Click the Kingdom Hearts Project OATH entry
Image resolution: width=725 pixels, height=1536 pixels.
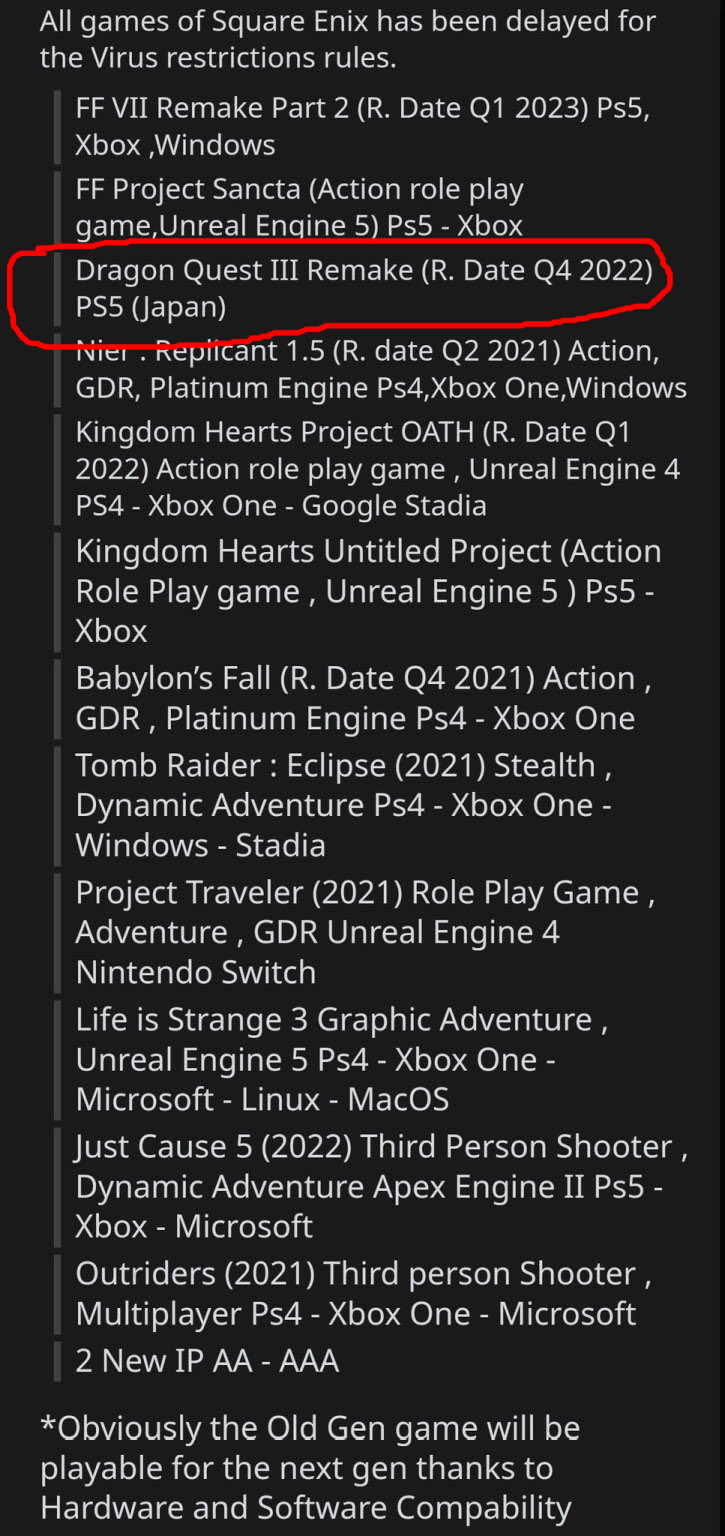[378, 469]
